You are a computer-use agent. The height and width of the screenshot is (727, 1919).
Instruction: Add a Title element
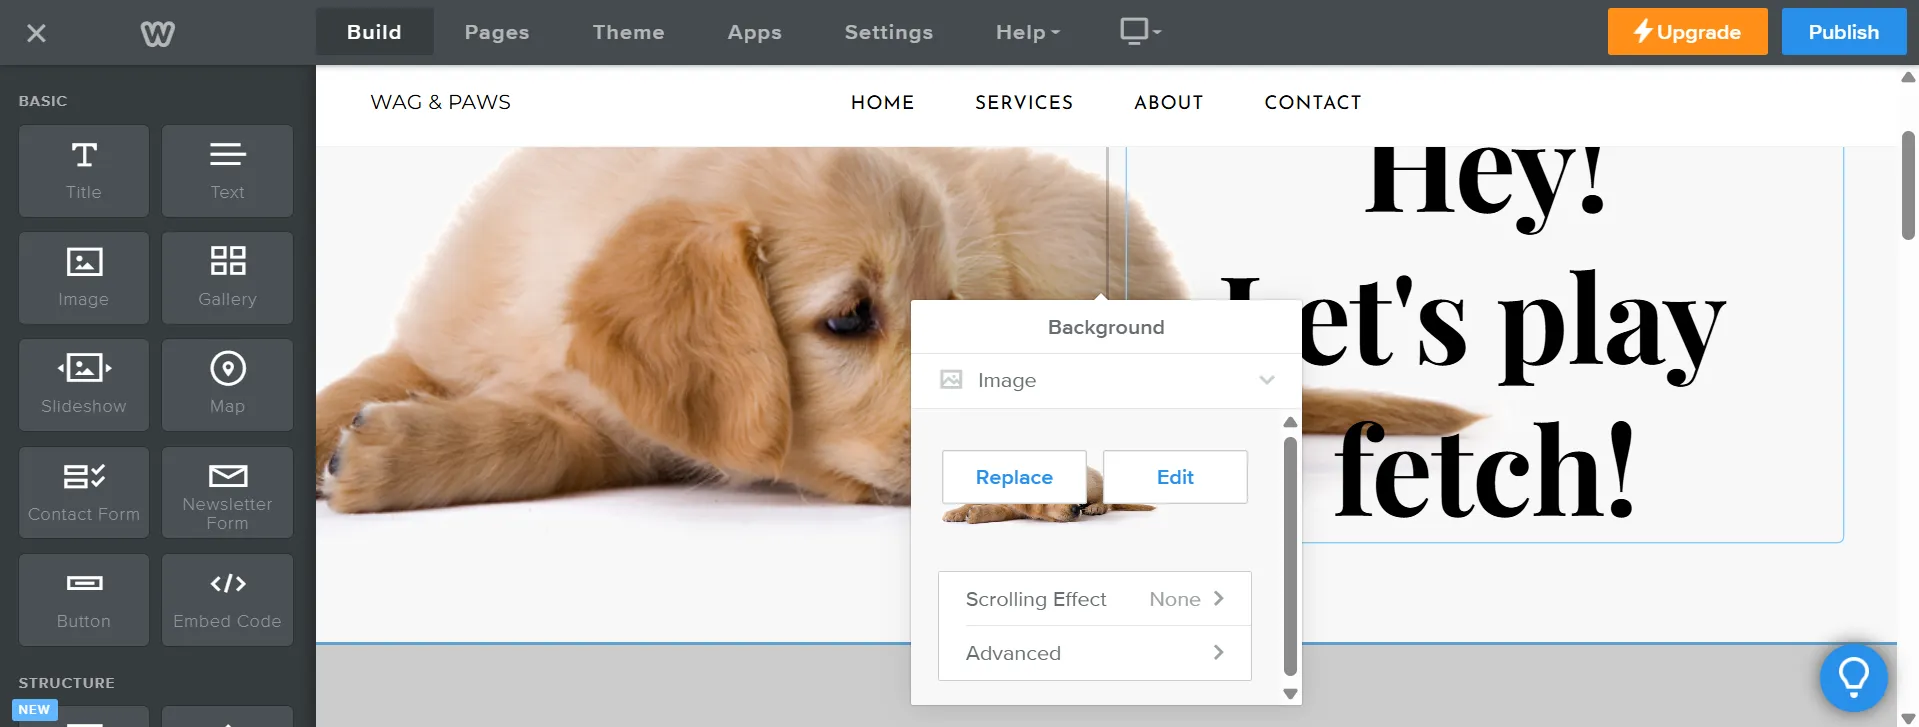84,171
